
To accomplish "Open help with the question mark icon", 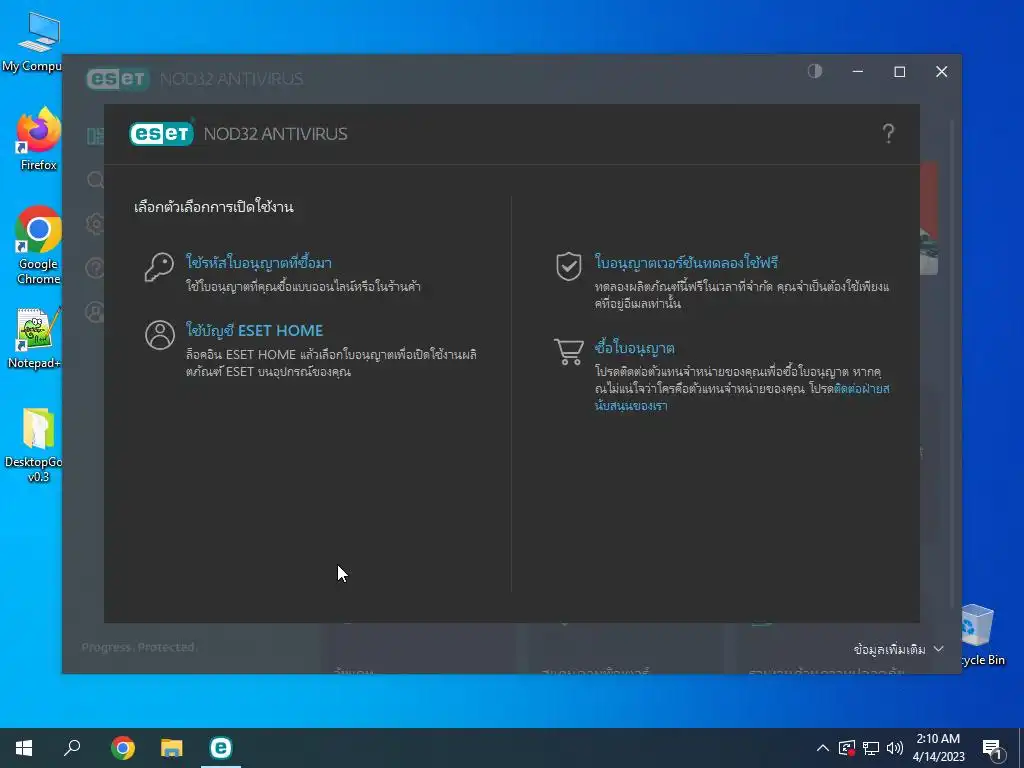I will 888,134.
